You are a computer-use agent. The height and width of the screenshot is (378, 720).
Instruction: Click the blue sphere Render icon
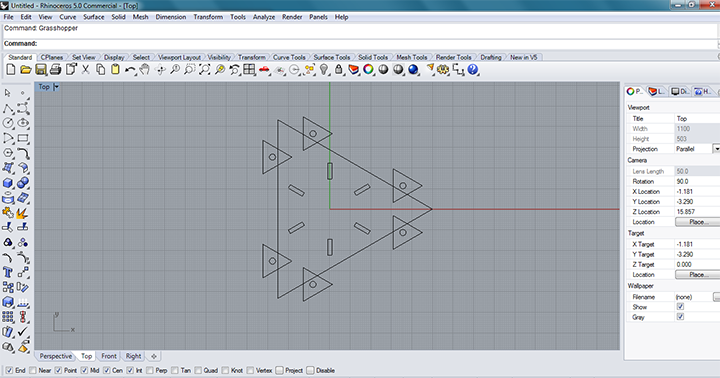click(413, 70)
